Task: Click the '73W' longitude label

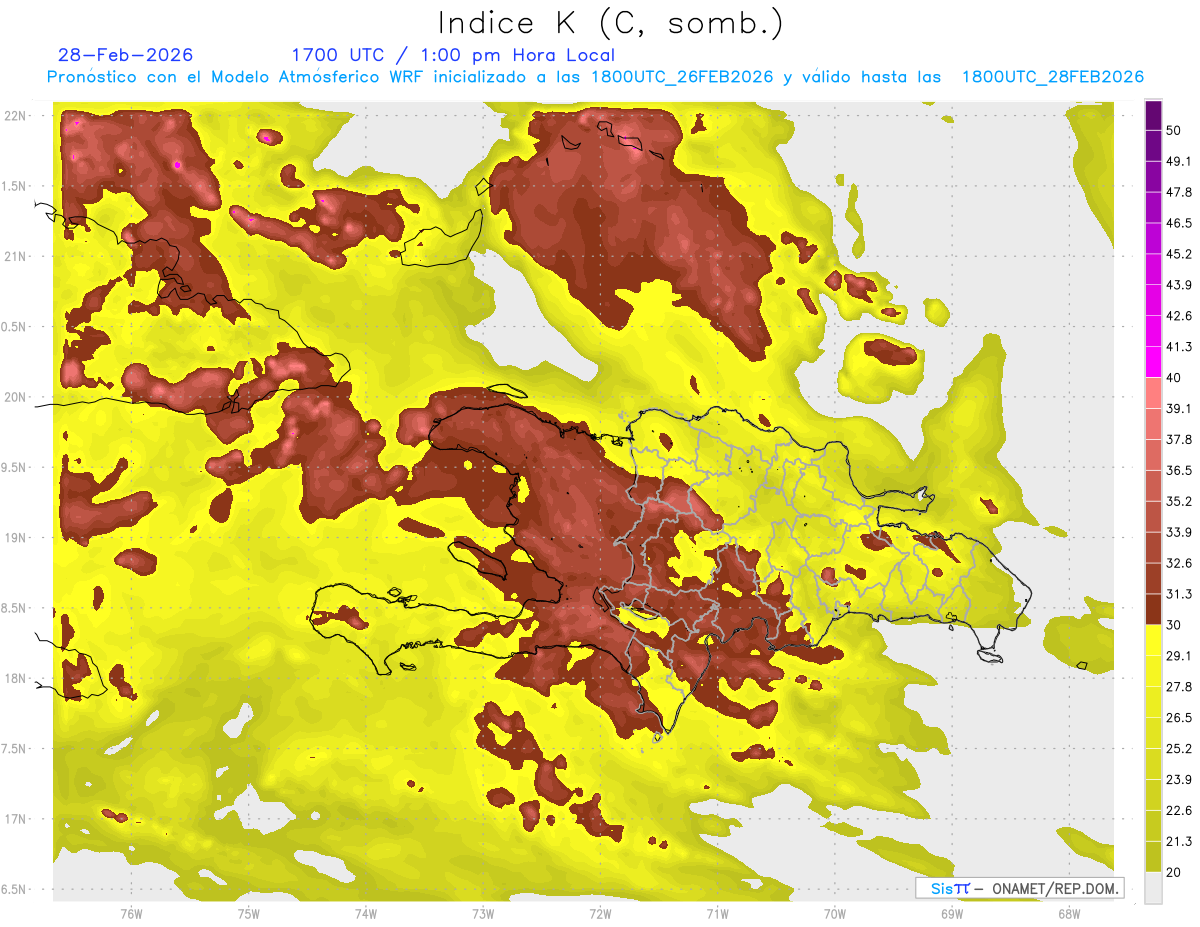Action: coord(483,913)
